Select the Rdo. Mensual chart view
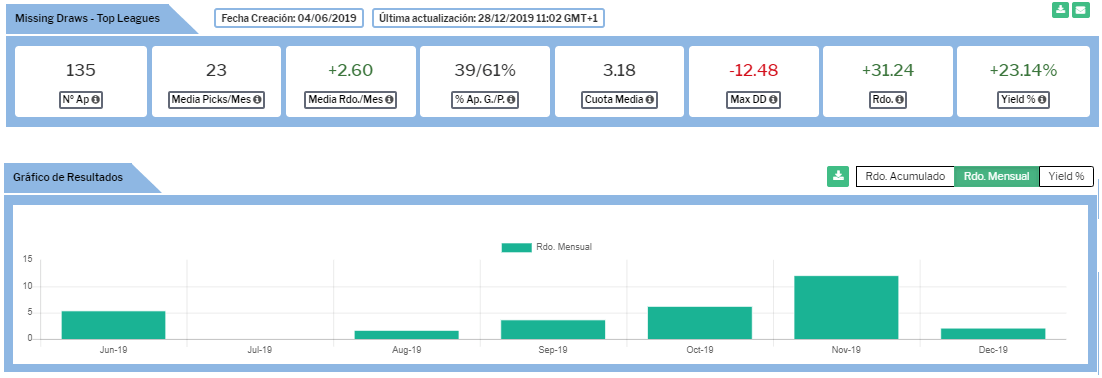The image size is (1102, 378). [x=996, y=176]
